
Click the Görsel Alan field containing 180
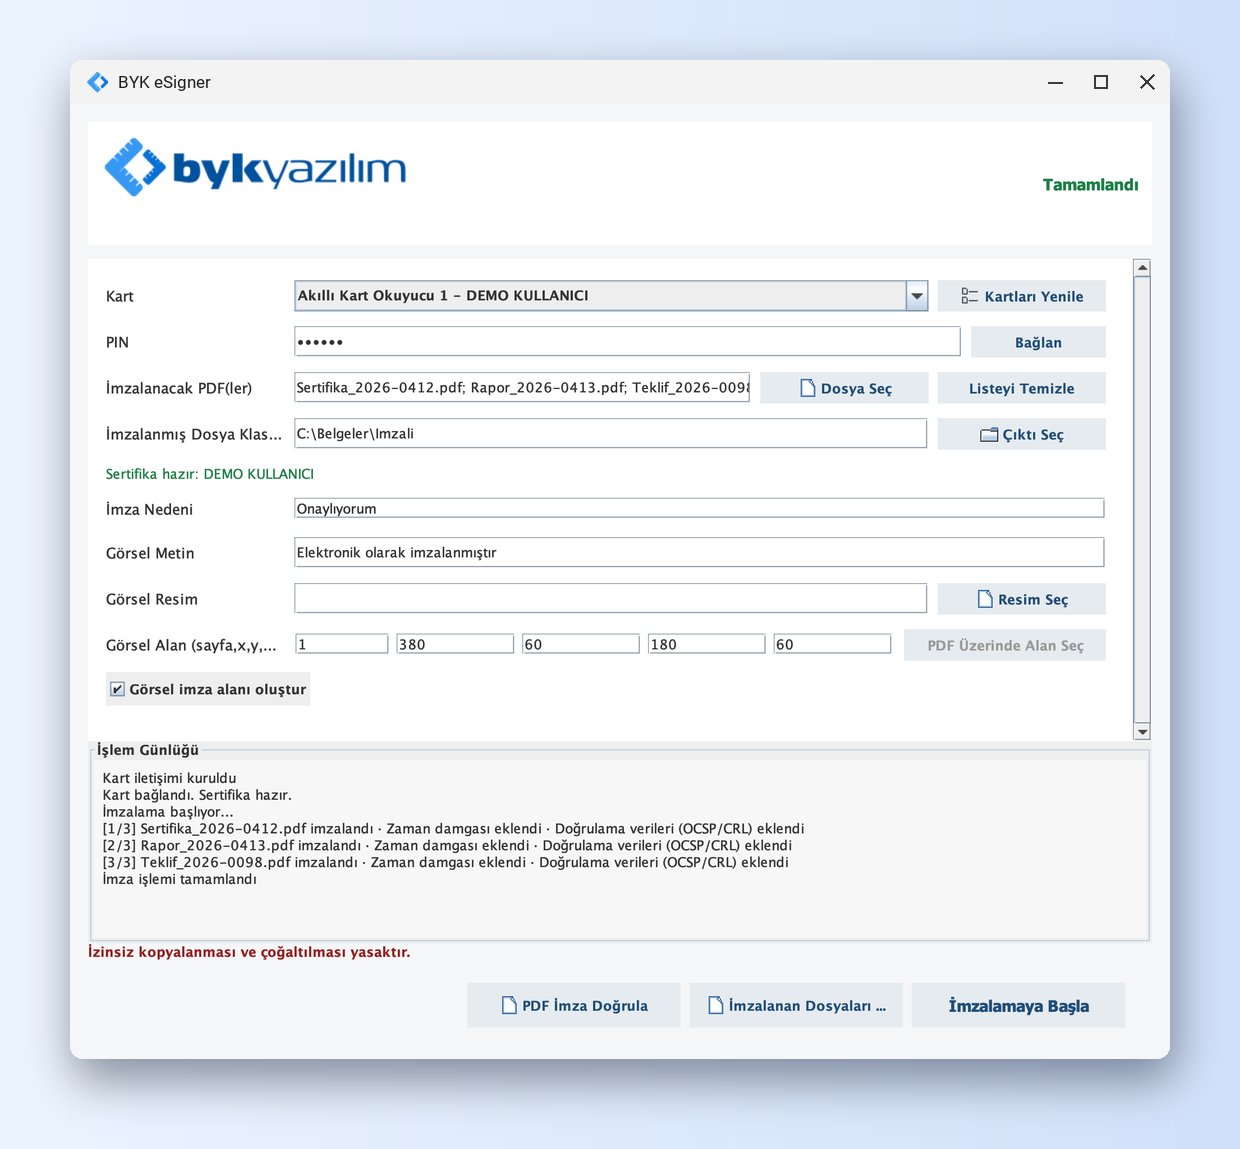tap(706, 644)
